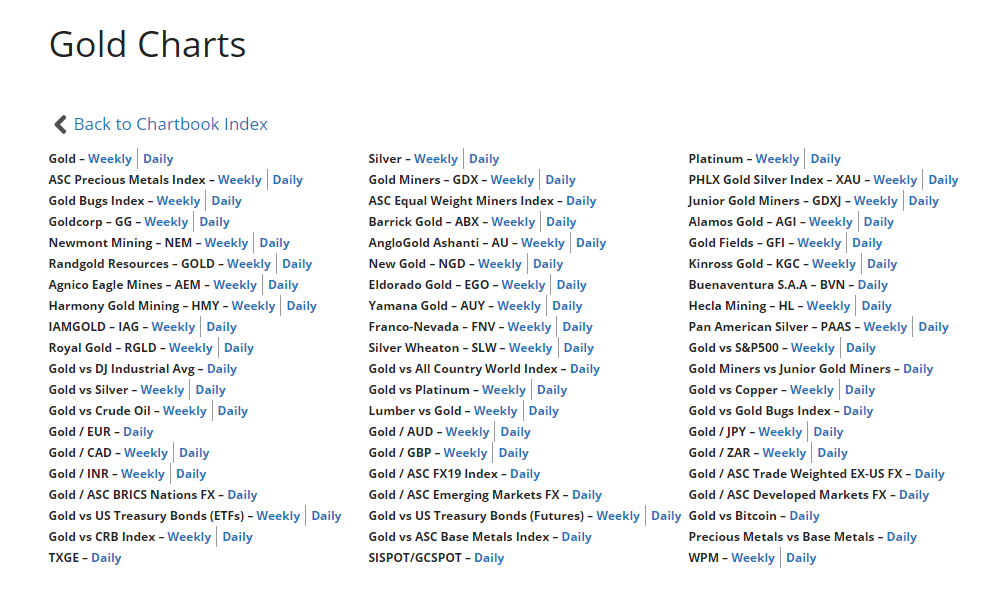Image resolution: width=992 pixels, height=598 pixels.
Task: Open Hecla Mining HL Weekly chart
Action: (828, 305)
